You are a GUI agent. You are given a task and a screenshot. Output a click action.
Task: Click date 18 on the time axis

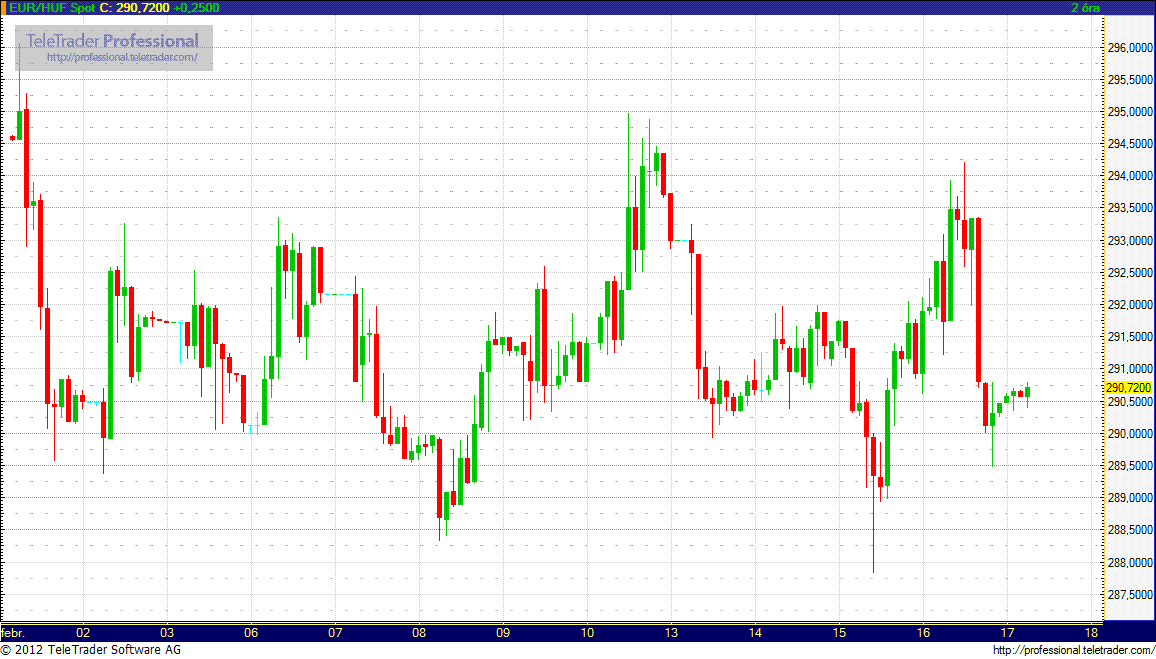1093,632
